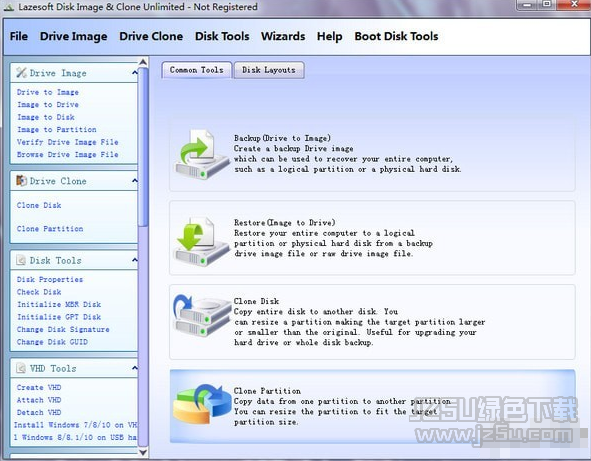591x461 pixels.
Task: Click the Image to Drive link
Action: 48,105
